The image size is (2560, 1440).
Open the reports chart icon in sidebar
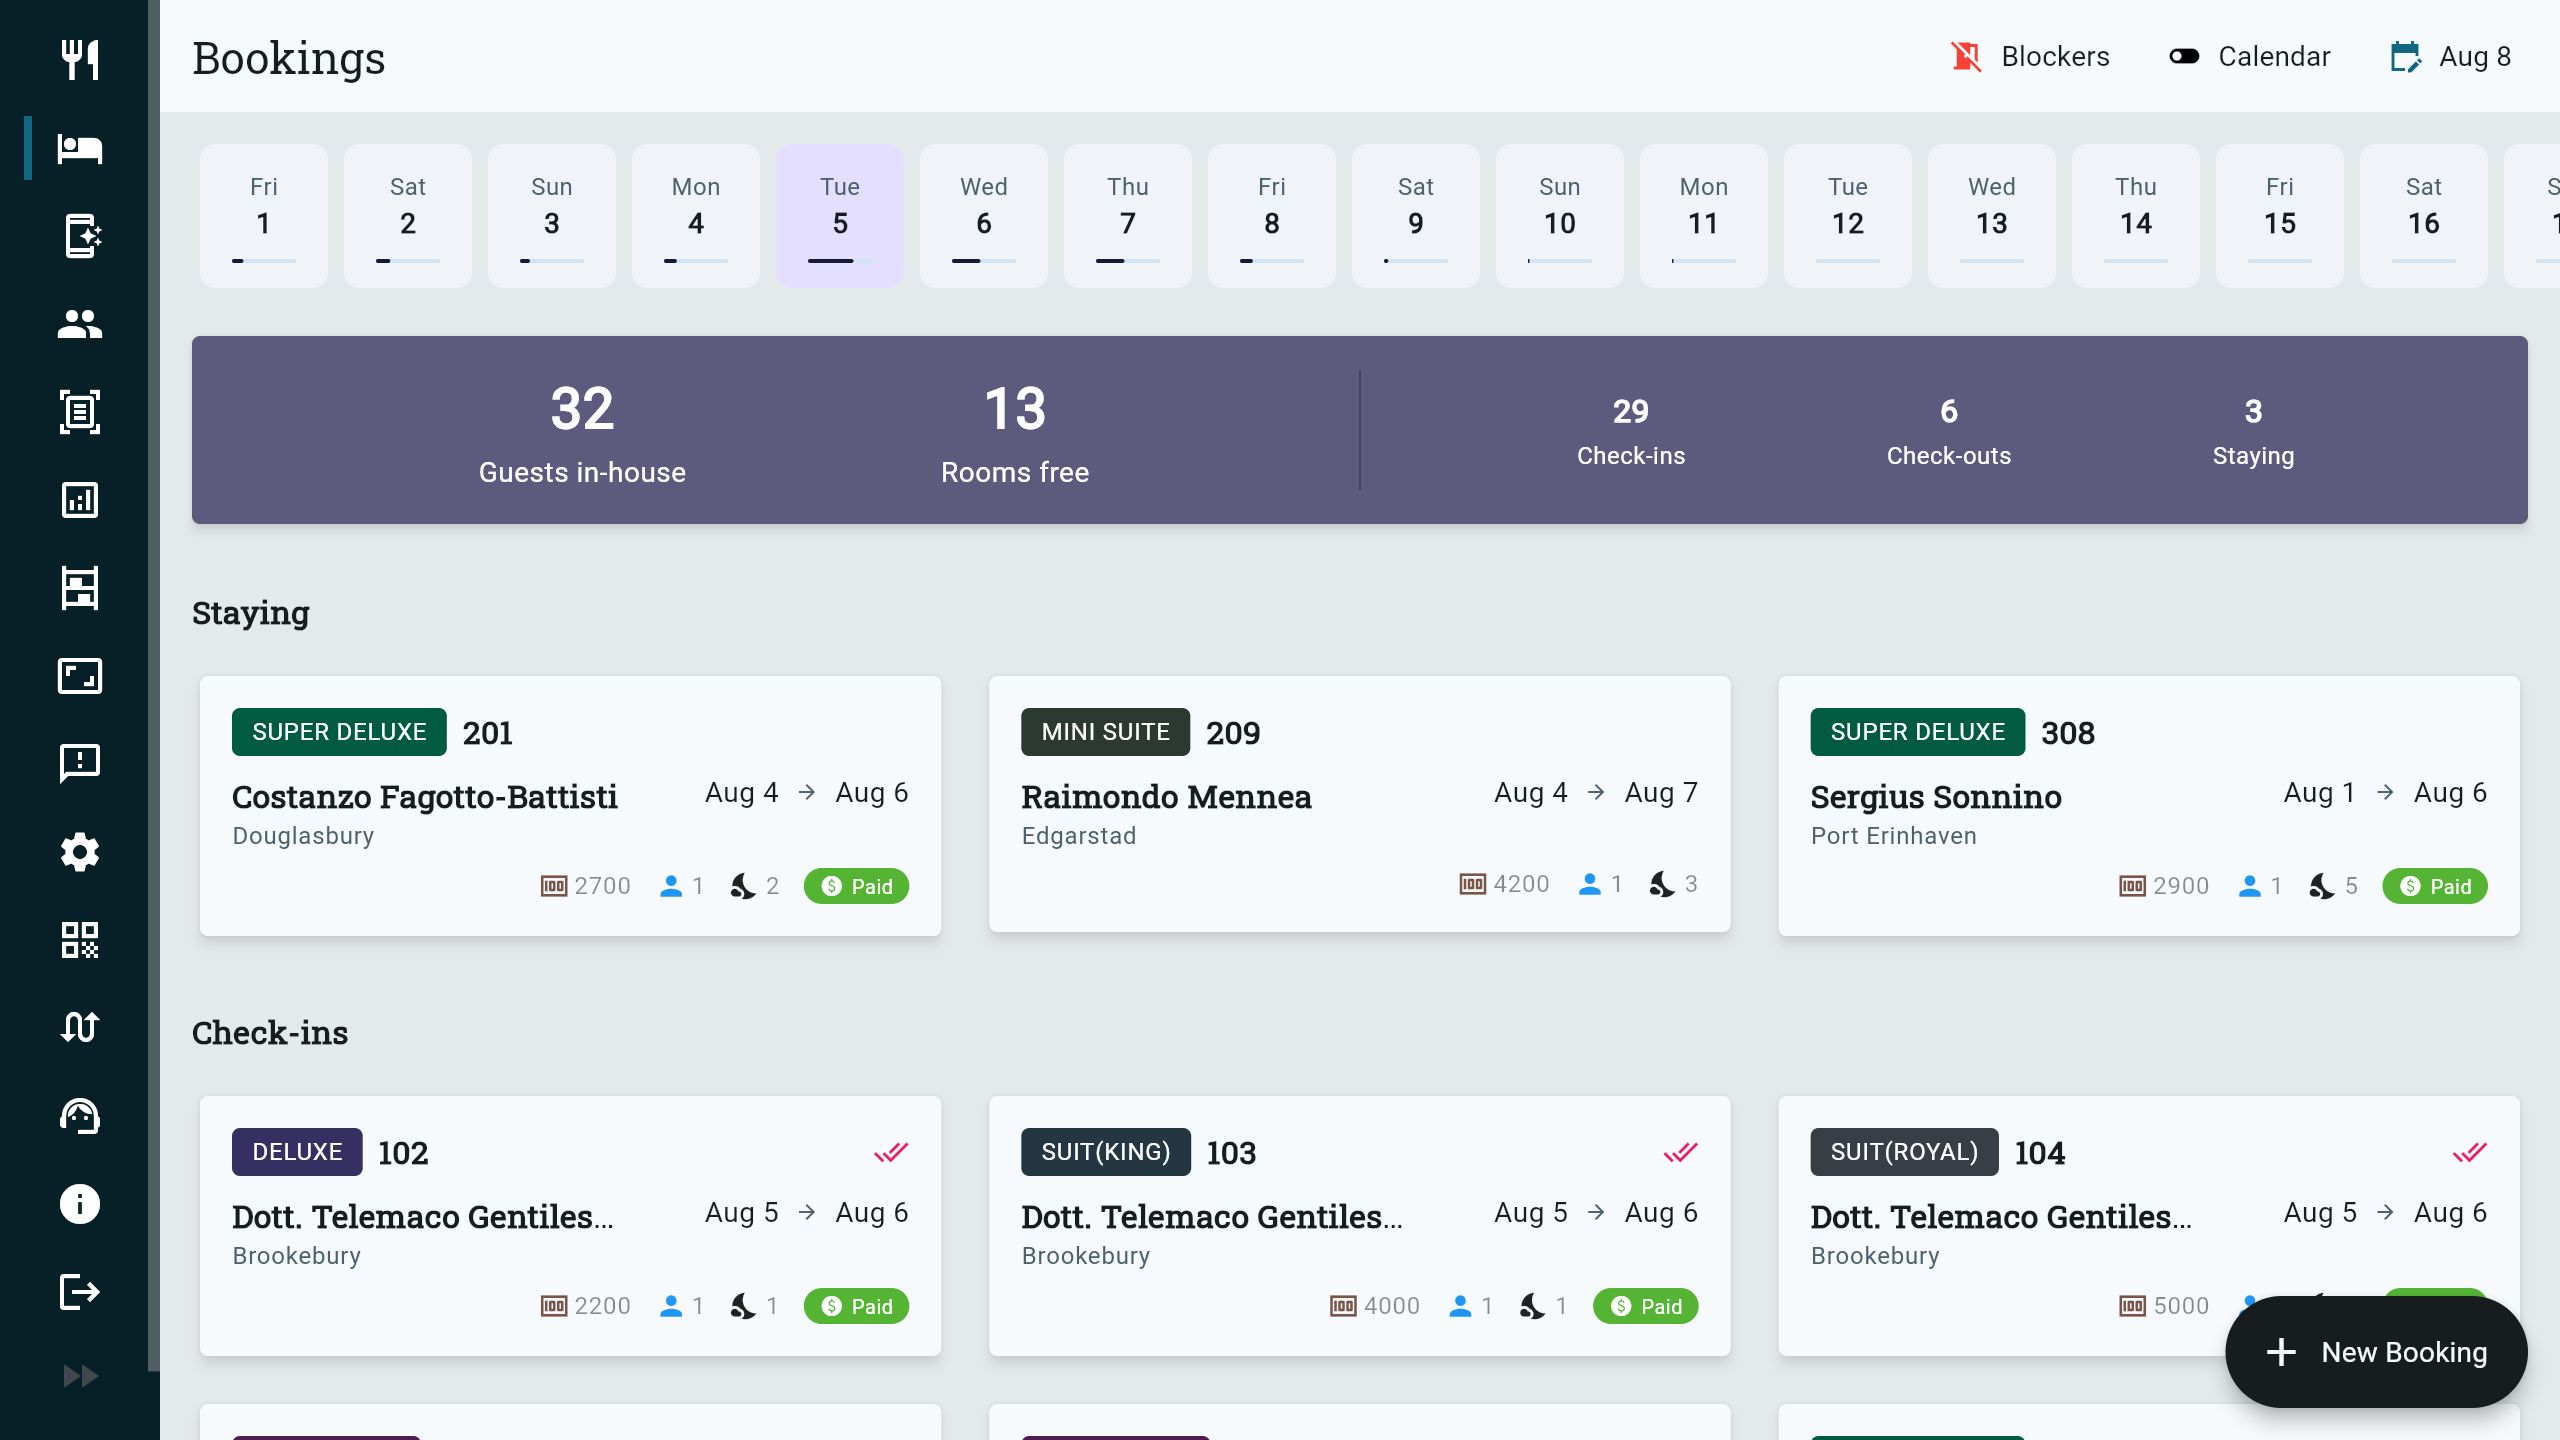tap(80, 500)
